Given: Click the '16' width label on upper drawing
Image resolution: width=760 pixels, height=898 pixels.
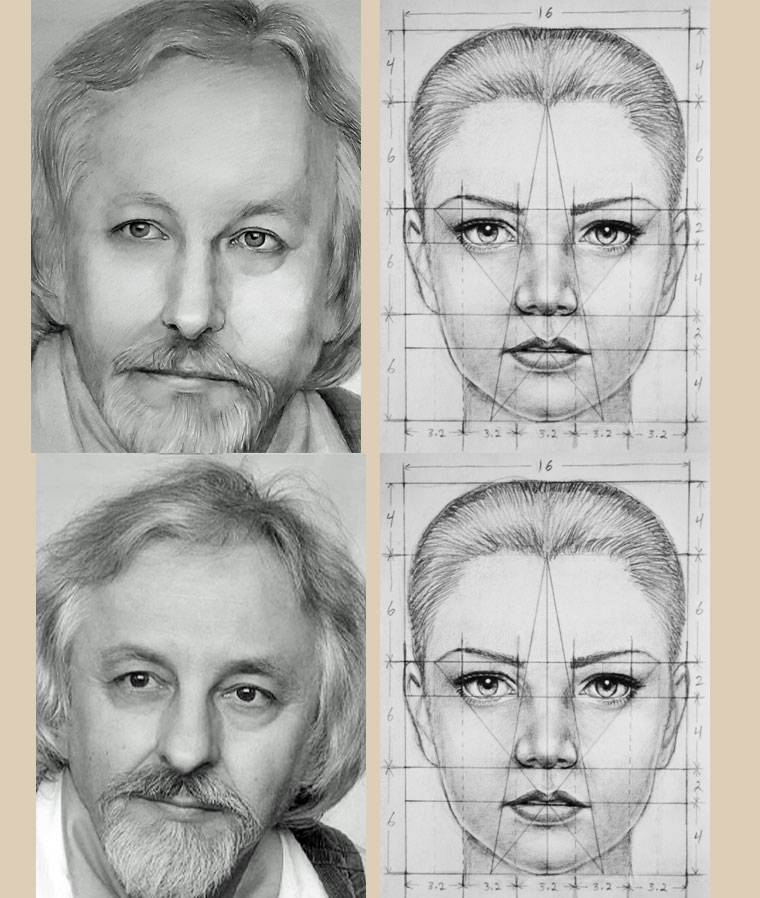Looking at the screenshot, I should point(545,12).
